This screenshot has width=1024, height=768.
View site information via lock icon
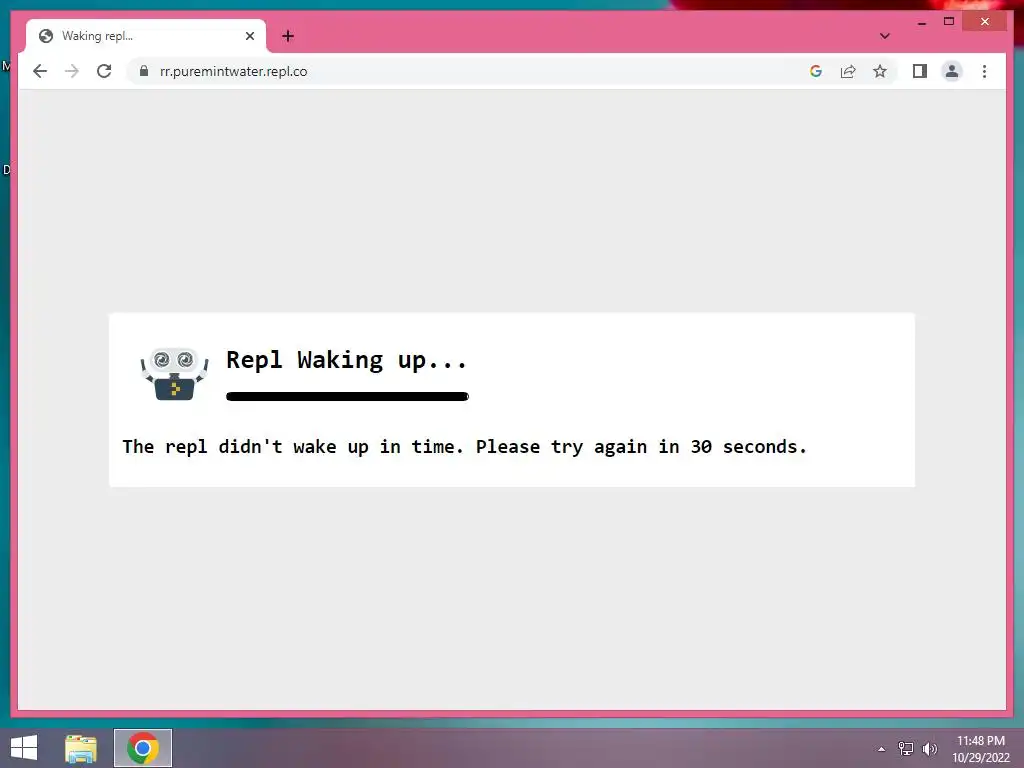144,71
